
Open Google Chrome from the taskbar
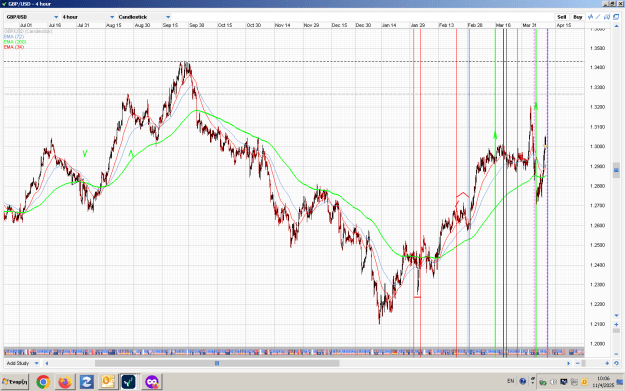(x=43, y=382)
